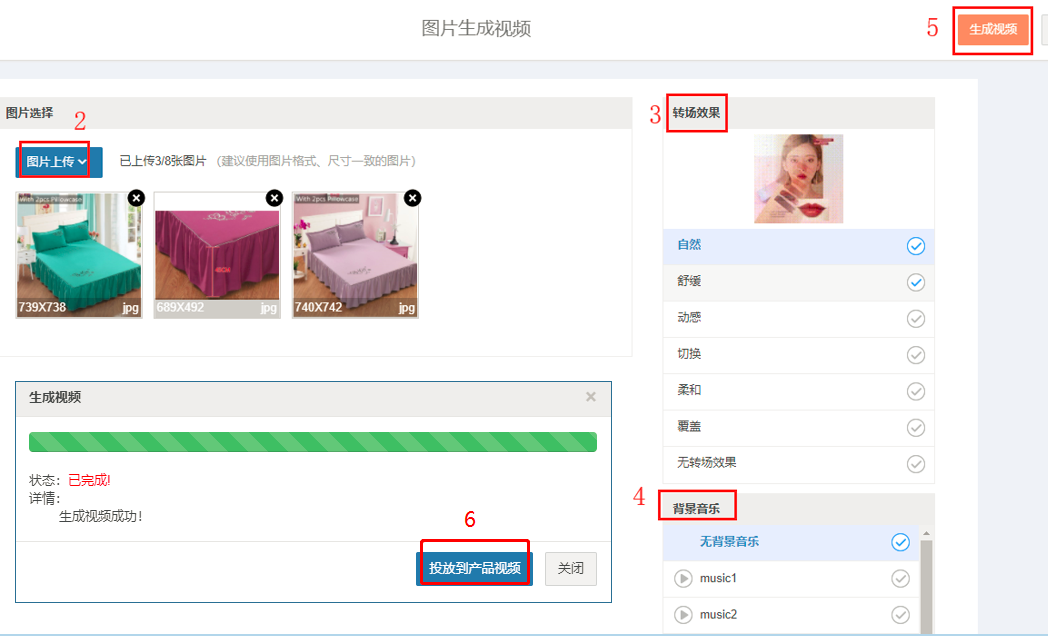Remove the magenta bed skirt image
This screenshot has width=1048, height=636.
274,198
